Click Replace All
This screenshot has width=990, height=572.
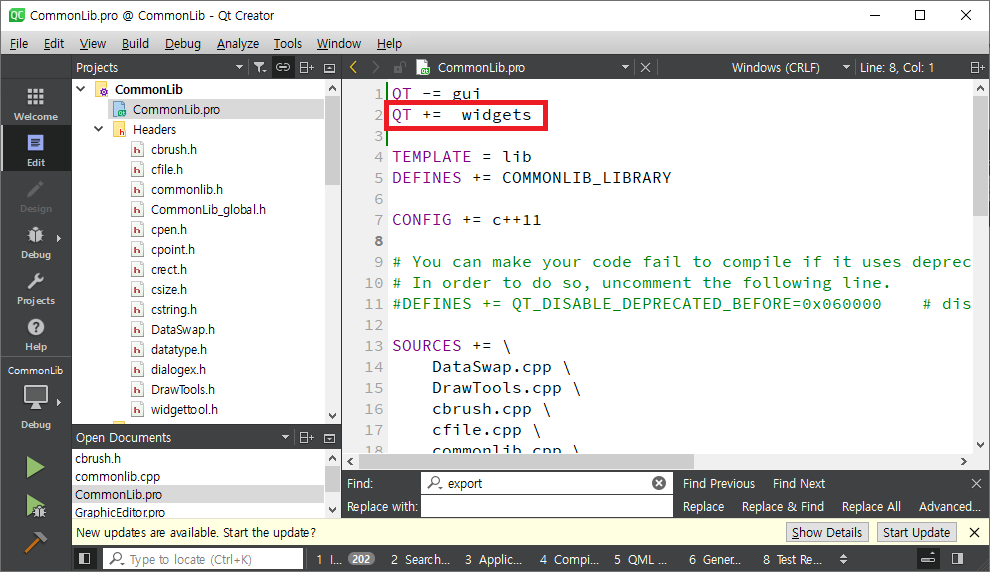coord(871,507)
